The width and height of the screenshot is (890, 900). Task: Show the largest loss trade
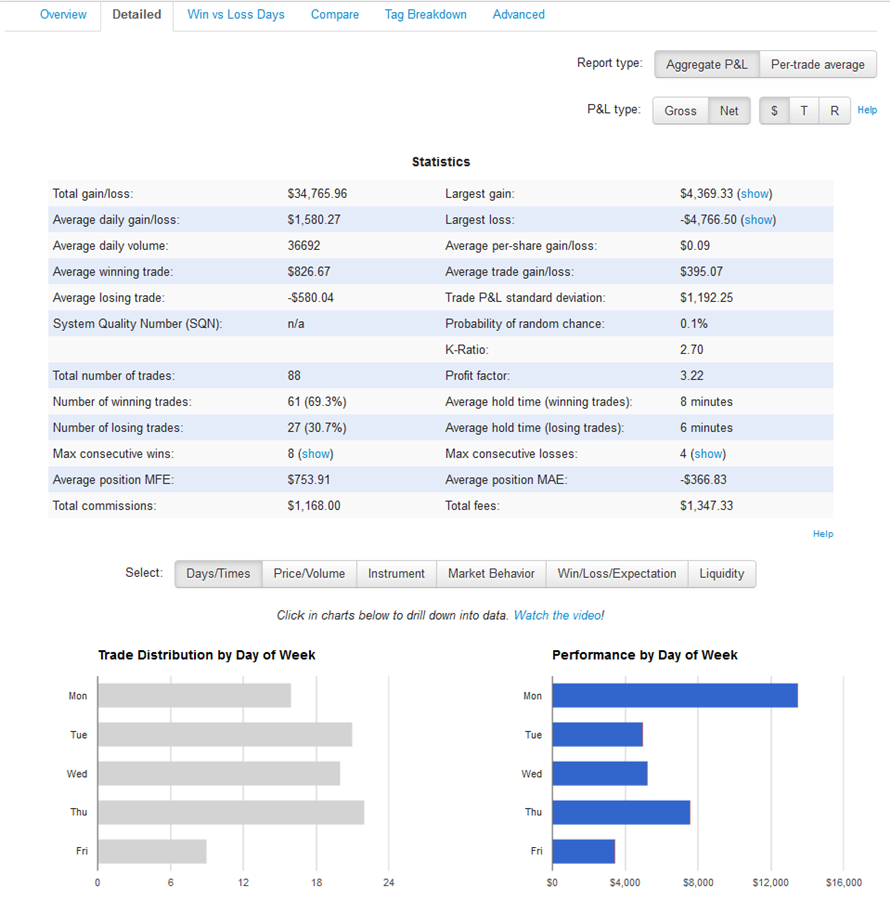(758, 220)
